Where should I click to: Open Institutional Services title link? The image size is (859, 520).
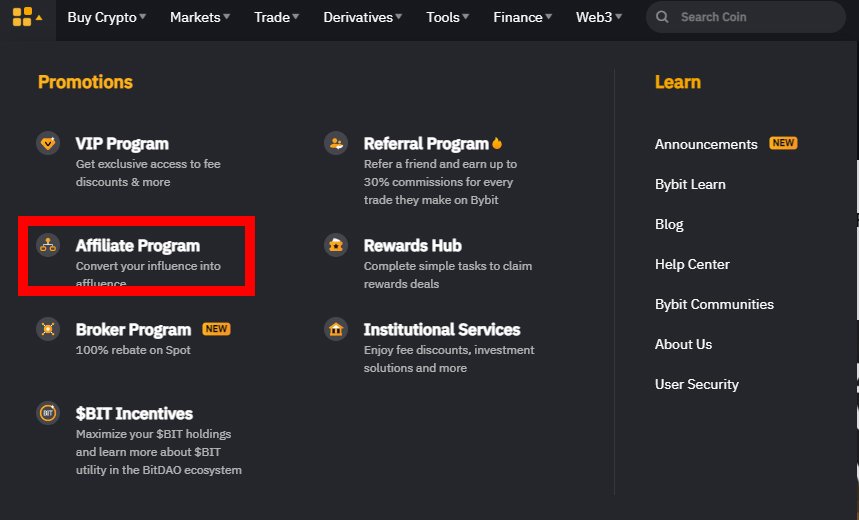442,329
